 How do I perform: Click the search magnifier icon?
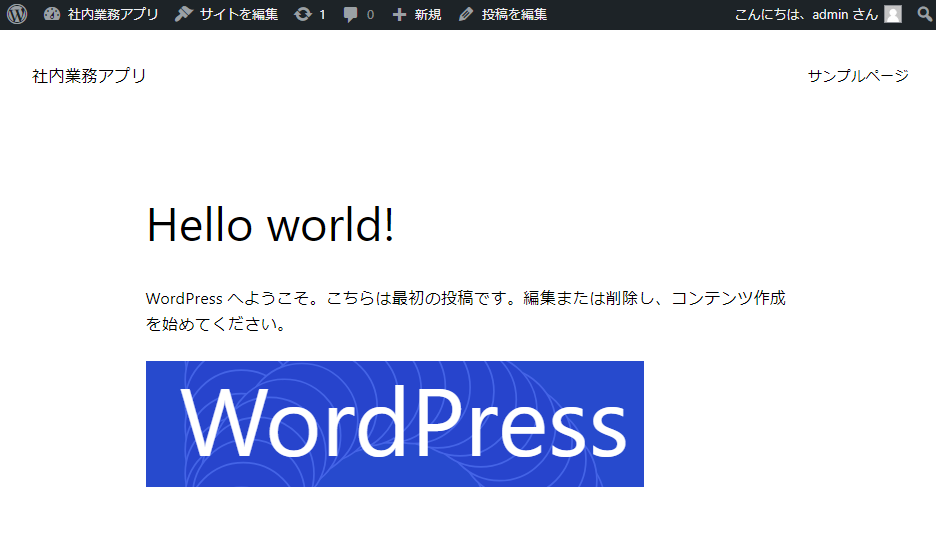[x=925, y=14]
